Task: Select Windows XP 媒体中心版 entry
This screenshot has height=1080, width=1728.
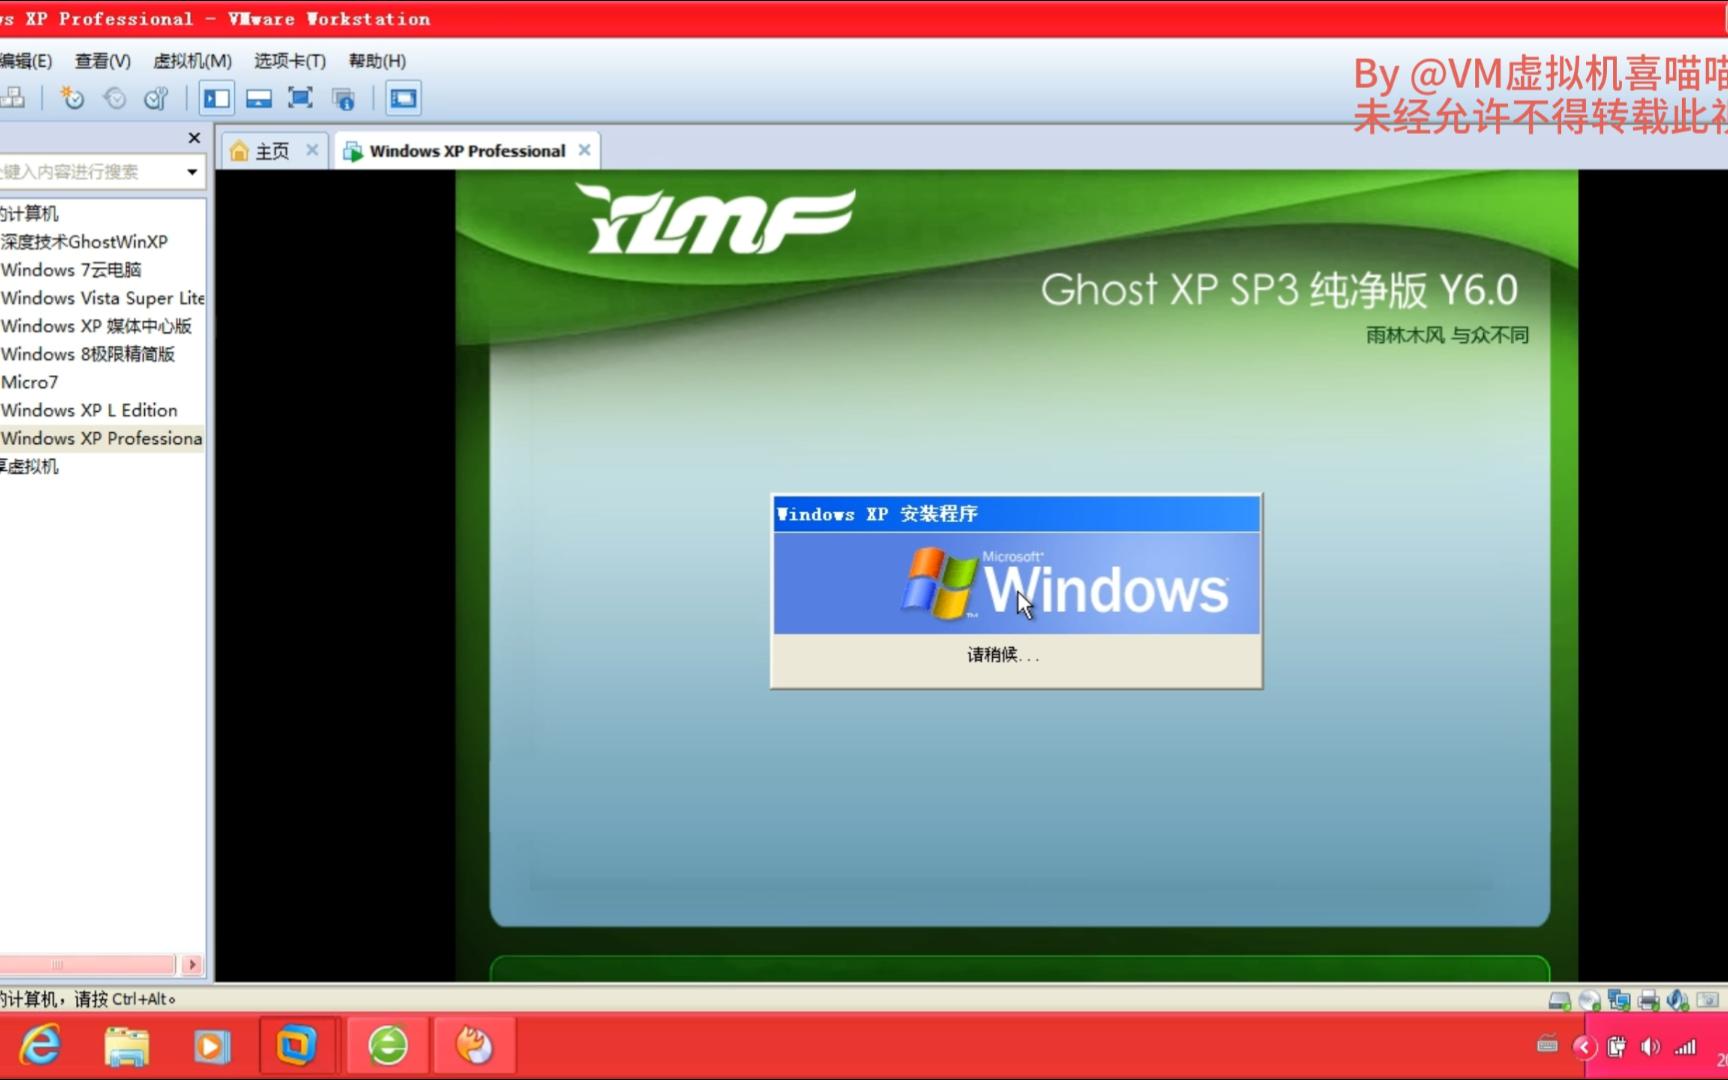Action: coord(96,326)
